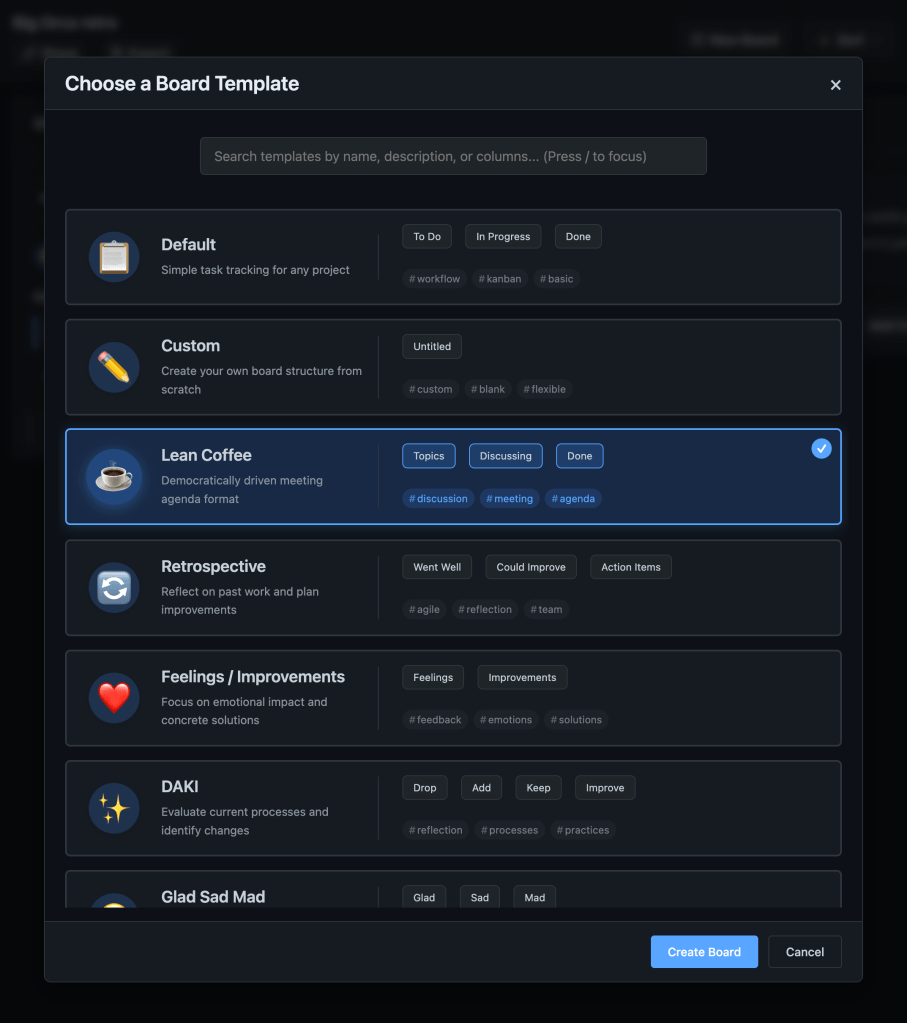The width and height of the screenshot is (907, 1023).
Task: Click the Feelings / Improvements heart icon
Action: tap(114, 698)
